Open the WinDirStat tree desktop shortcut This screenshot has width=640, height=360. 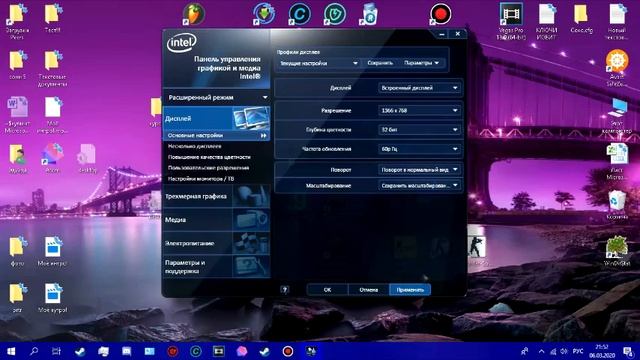click(x=617, y=251)
